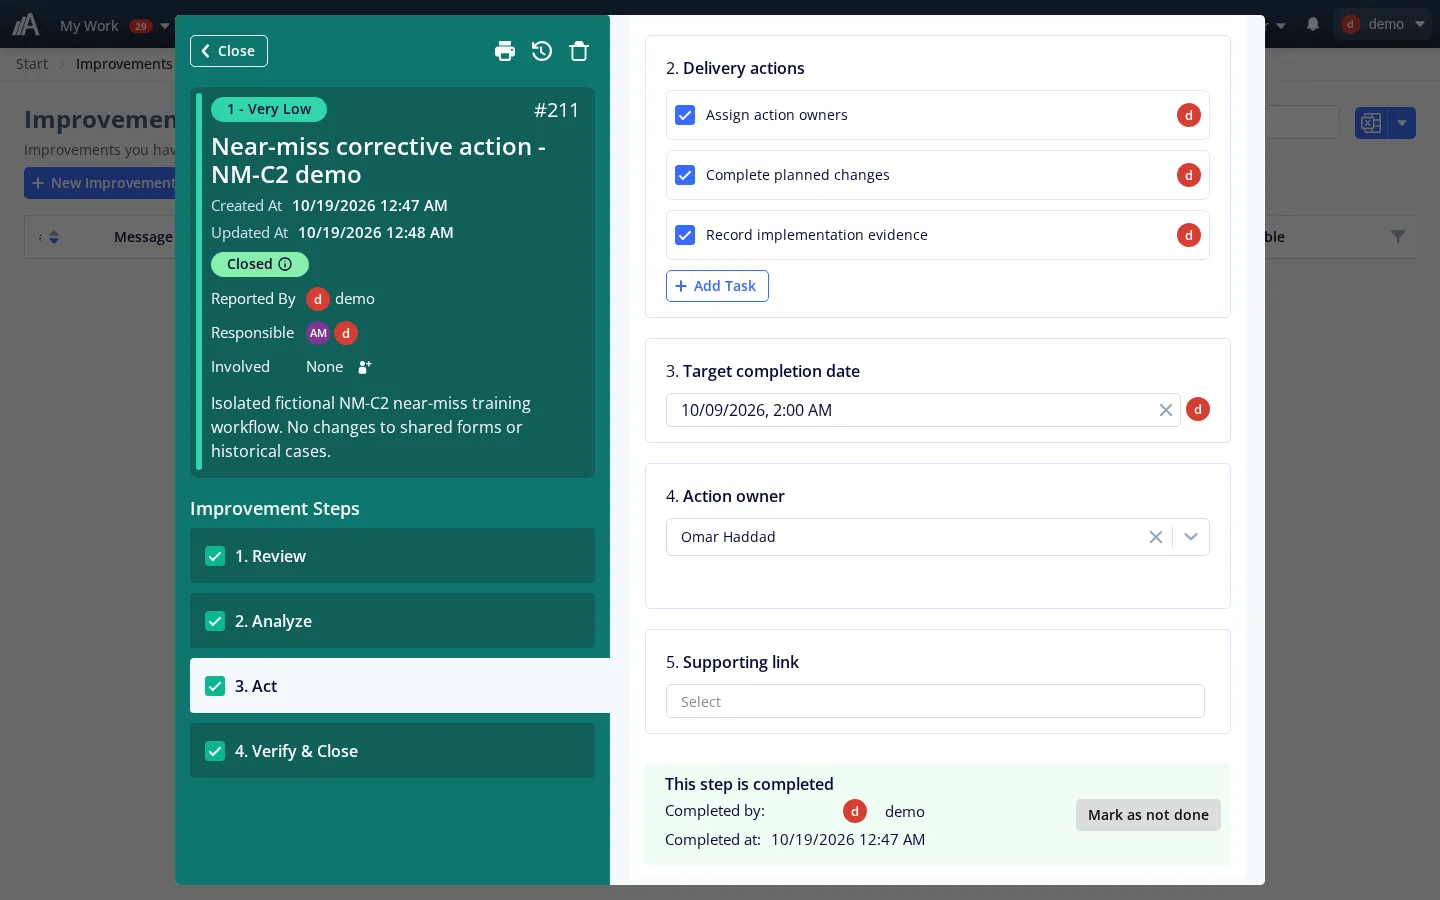Toggle the 1. Review step checkbox
The height and width of the screenshot is (900, 1440).
215,556
